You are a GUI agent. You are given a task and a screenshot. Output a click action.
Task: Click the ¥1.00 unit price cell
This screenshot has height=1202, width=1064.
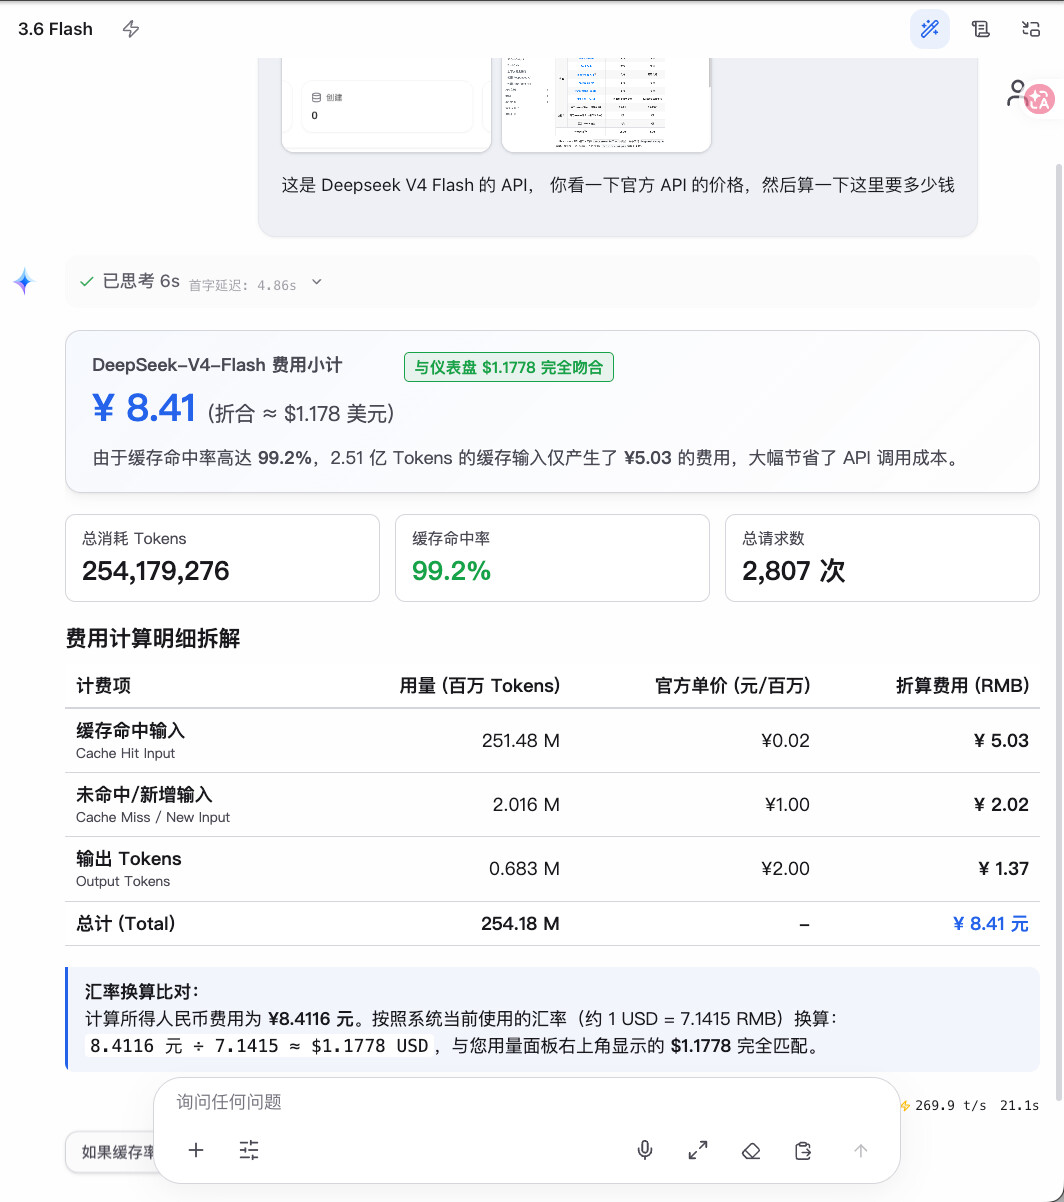[x=787, y=805]
